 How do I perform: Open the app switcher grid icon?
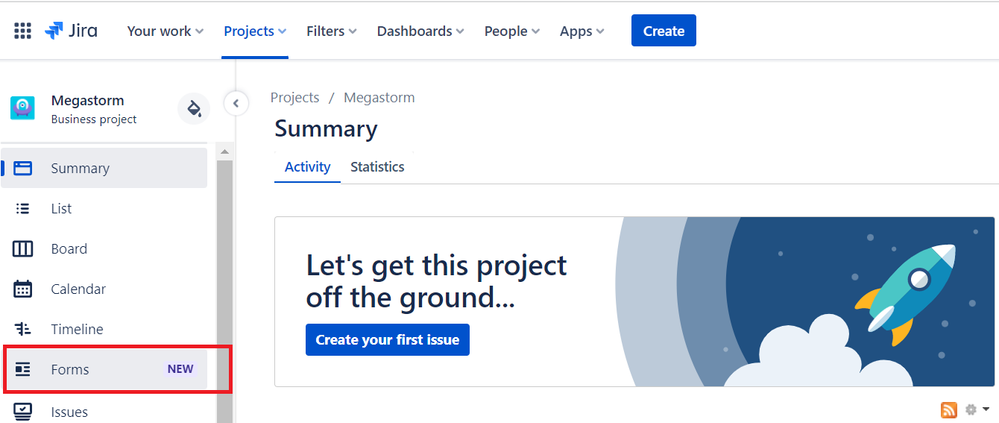click(x=22, y=31)
